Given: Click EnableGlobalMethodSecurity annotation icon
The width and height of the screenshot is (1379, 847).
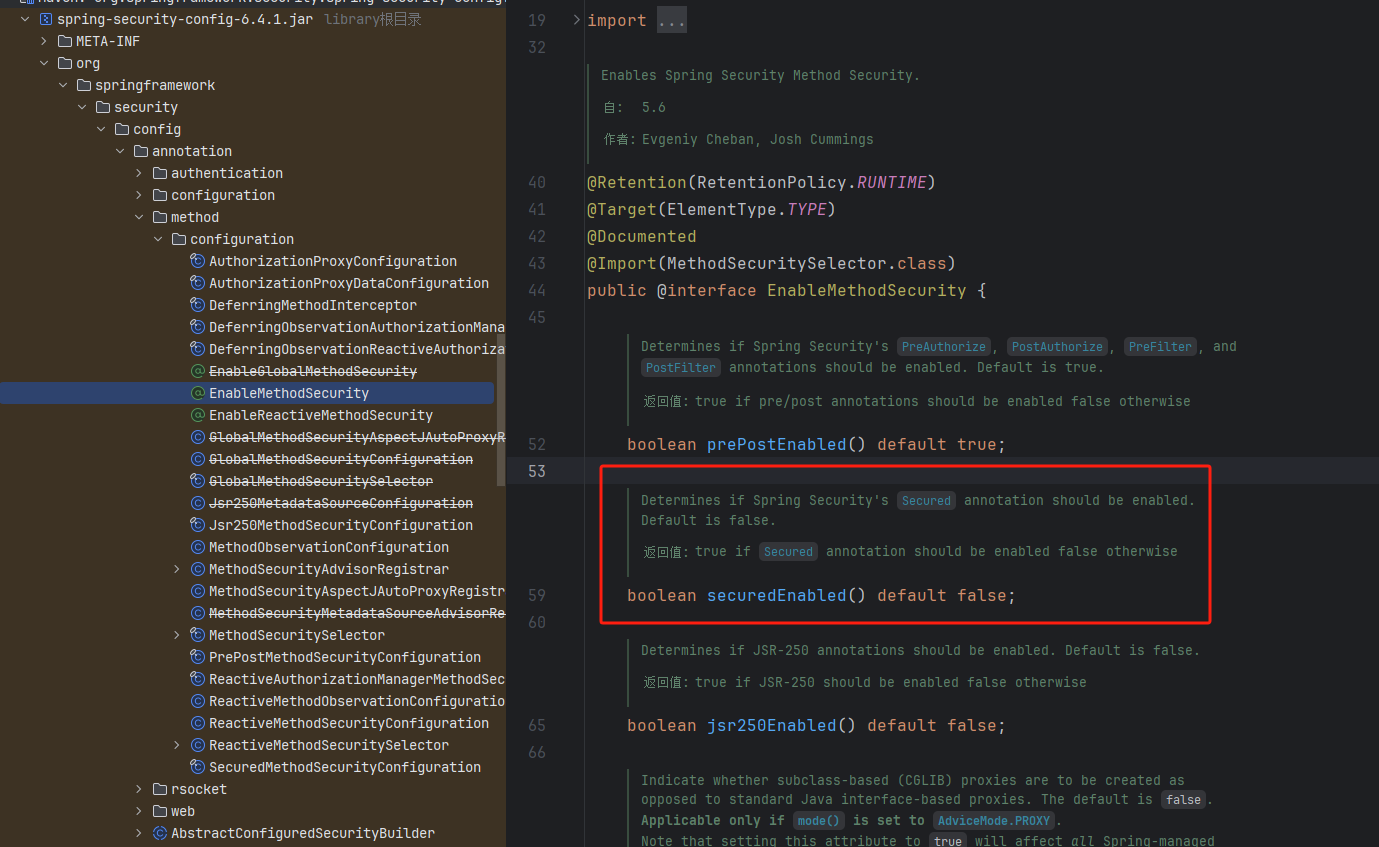Looking at the screenshot, I should (x=198, y=371).
